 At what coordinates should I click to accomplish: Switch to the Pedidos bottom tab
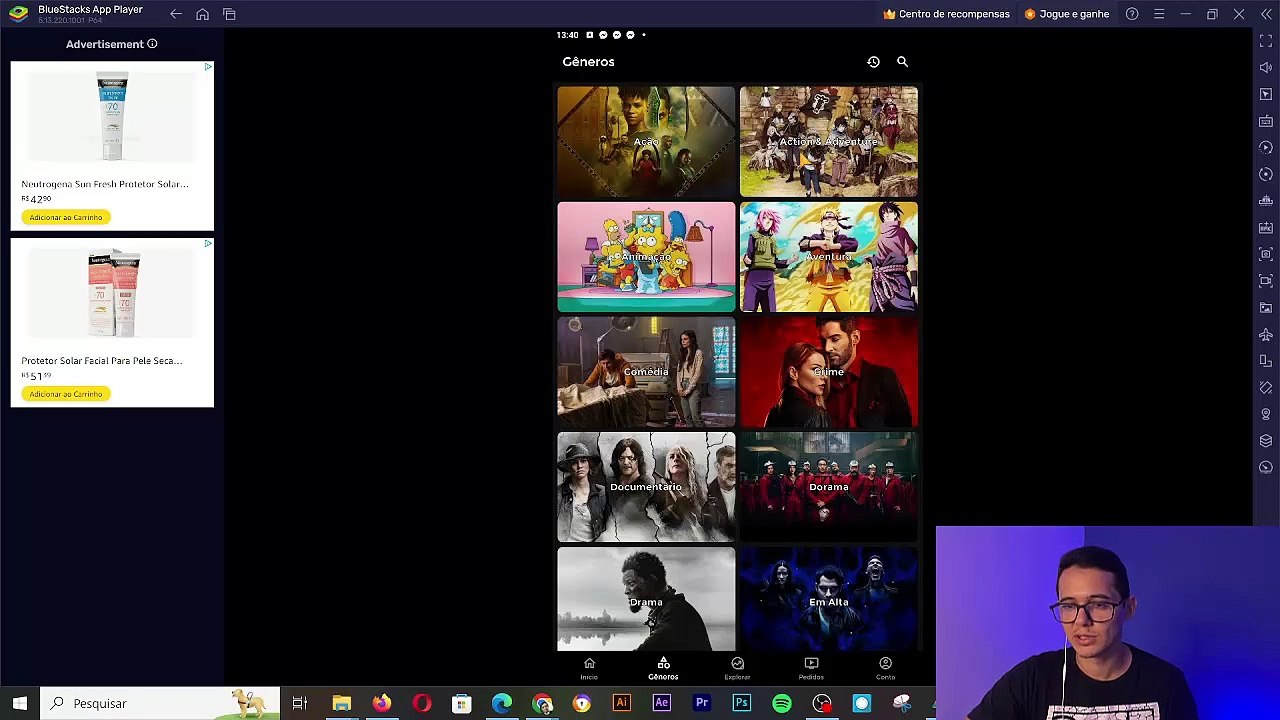coord(811,668)
